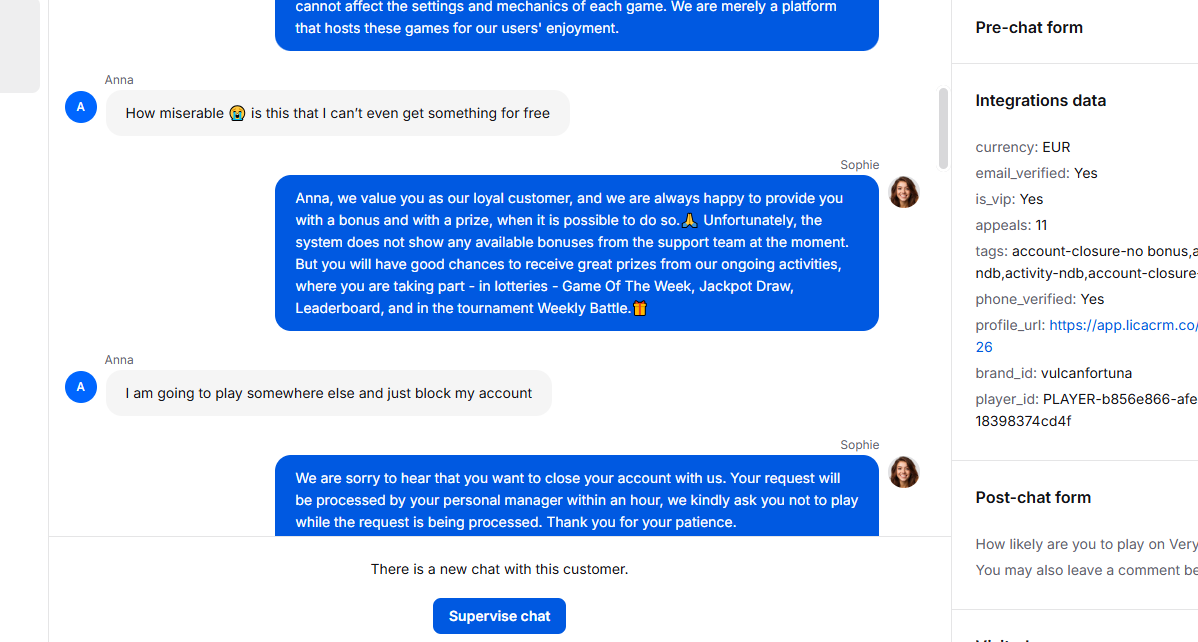
Task: Click the "How miserable" message bubble from Anna
Action: 338,113
